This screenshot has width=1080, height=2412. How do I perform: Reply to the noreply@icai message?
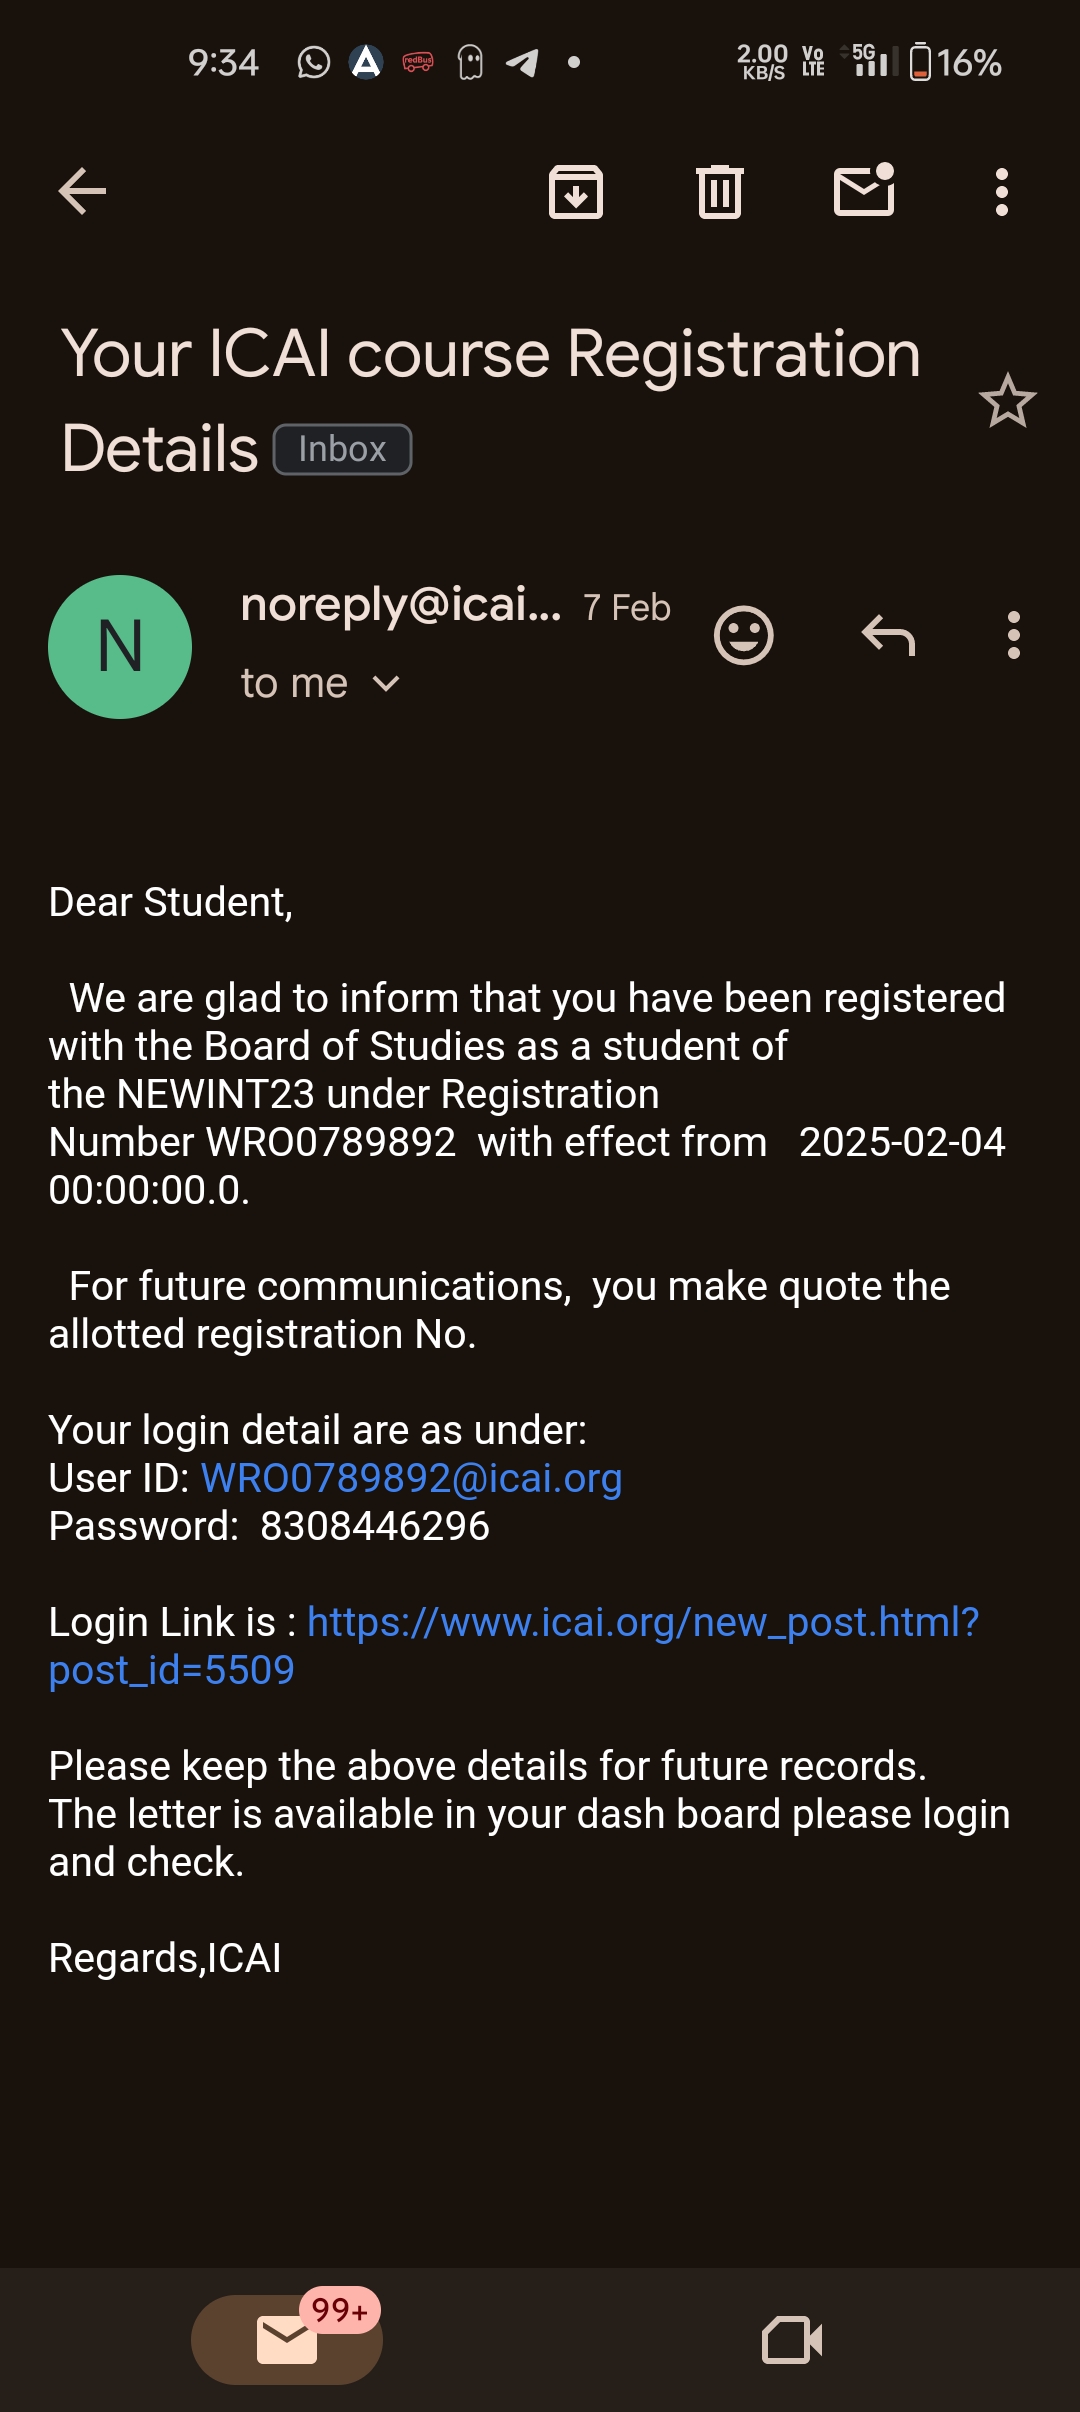point(888,635)
